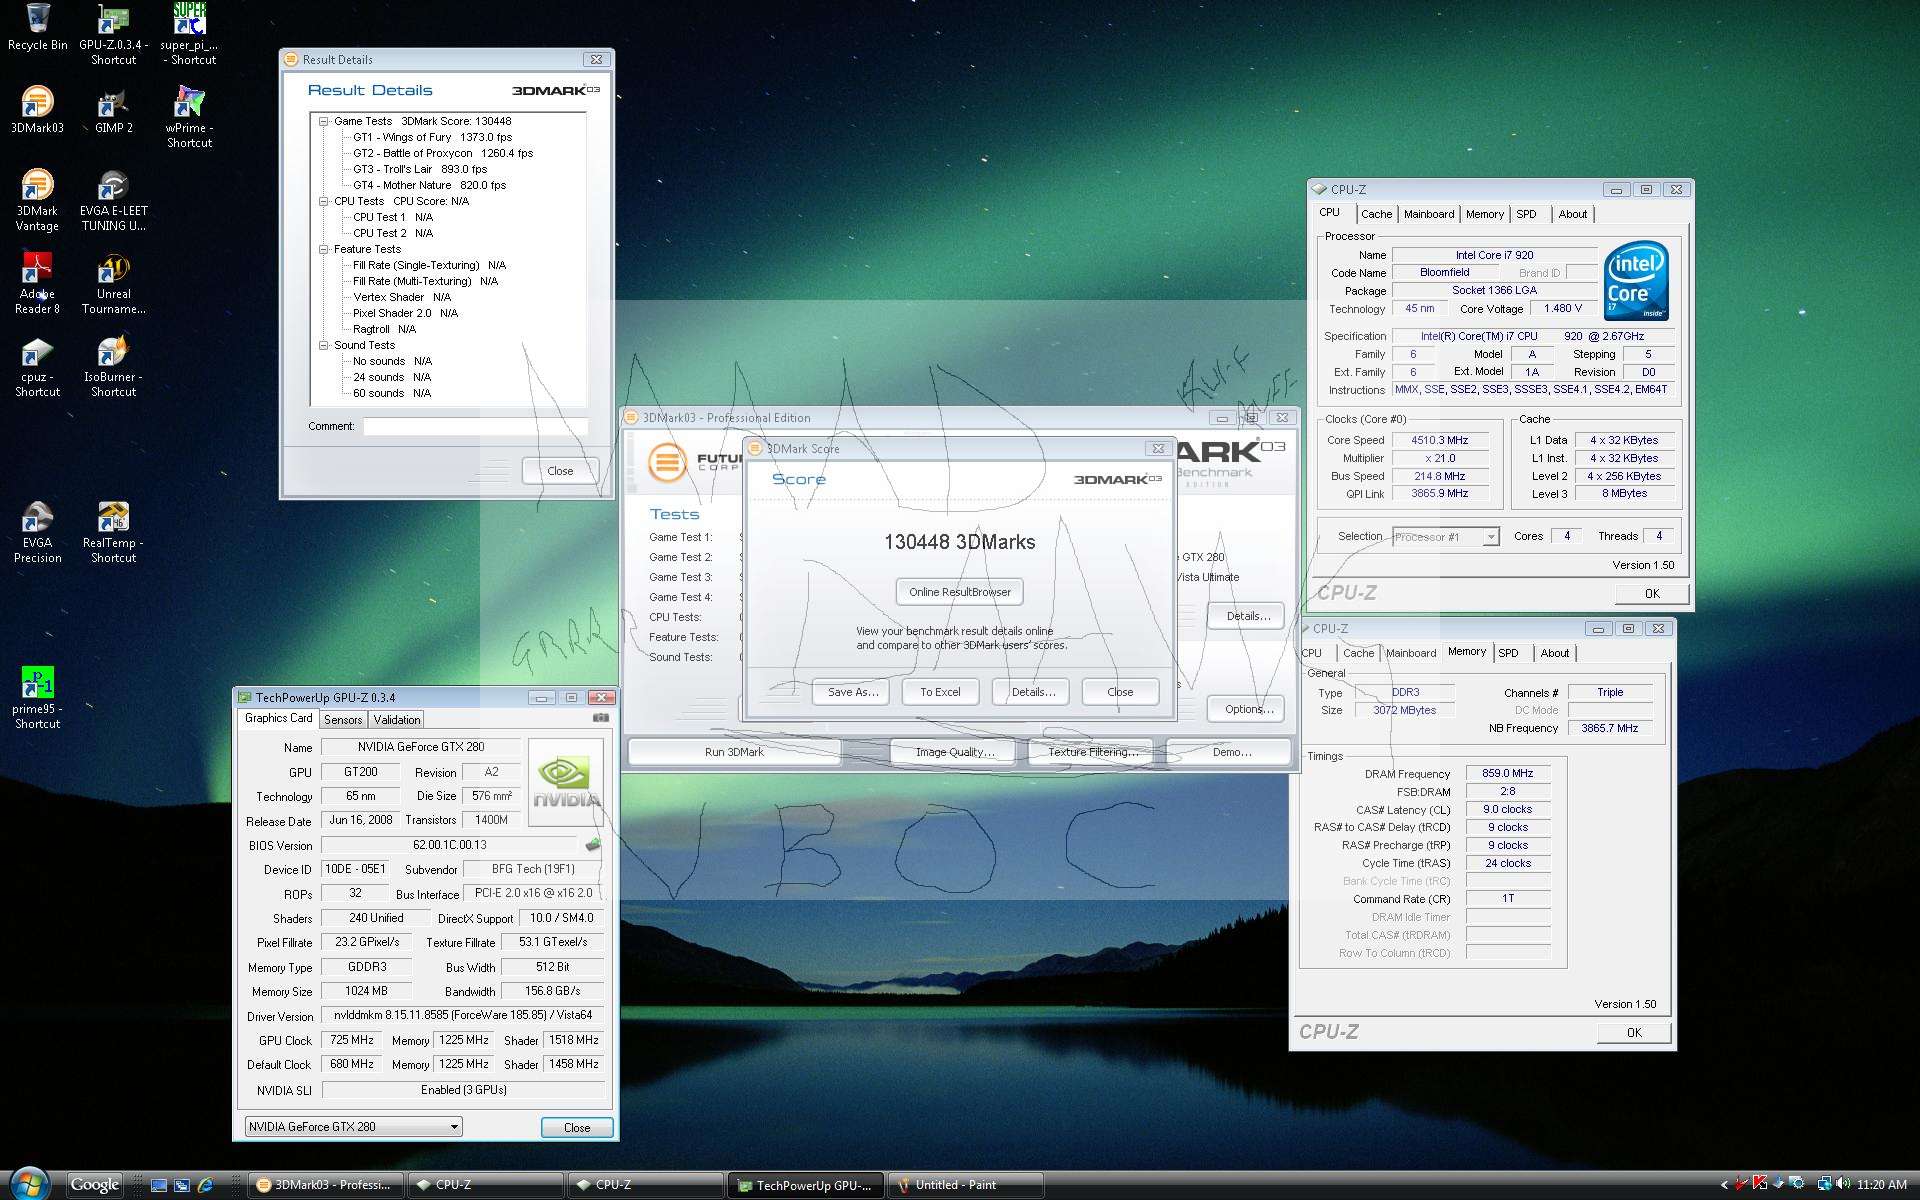This screenshot has width=1920, height=1200.
Task: Switch to 3DMark03 Professional taskbar button
Action: coord(326,1185)
